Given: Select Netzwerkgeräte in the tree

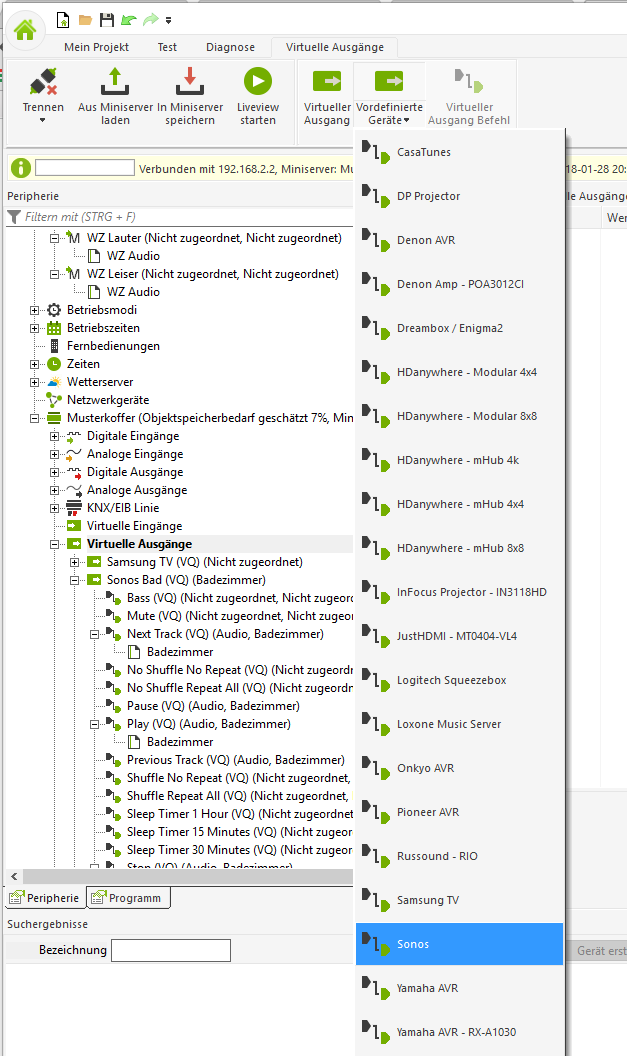Looking at the screenshot, I should pyautogui.click(x=108, y=400).
